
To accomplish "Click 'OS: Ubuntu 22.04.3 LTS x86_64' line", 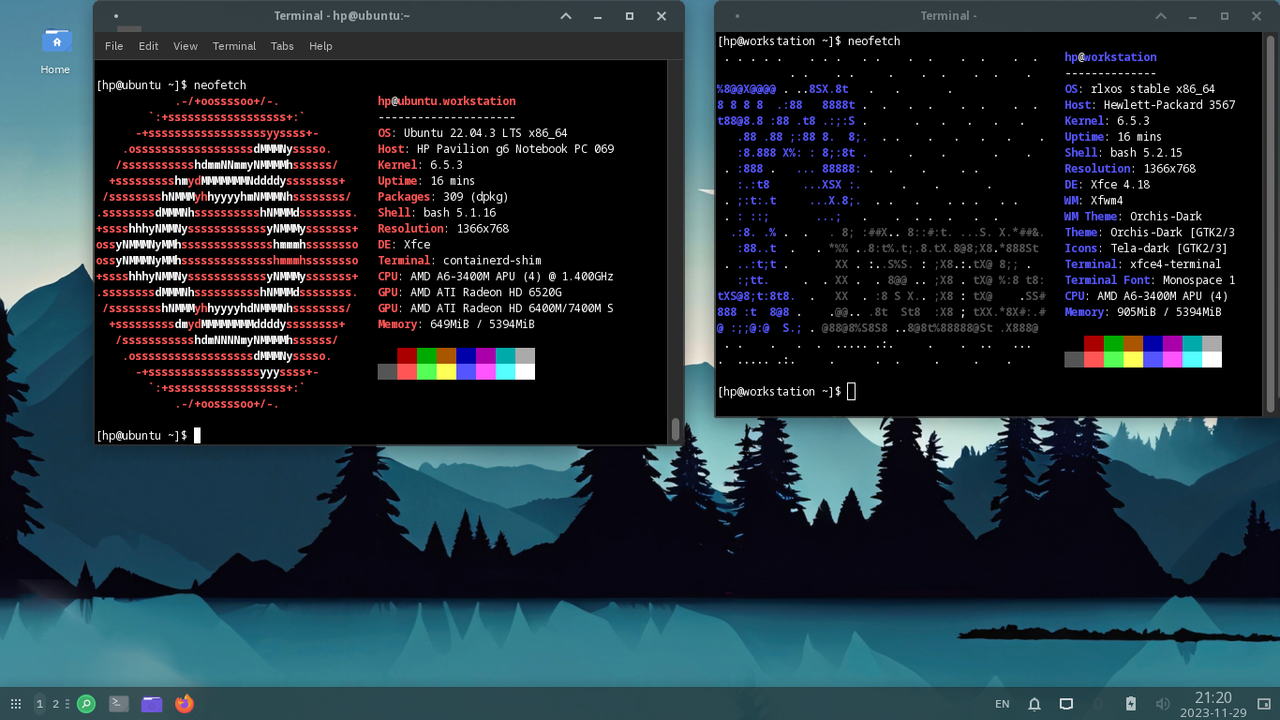I will pyautogui.click(x=473, y=133).
